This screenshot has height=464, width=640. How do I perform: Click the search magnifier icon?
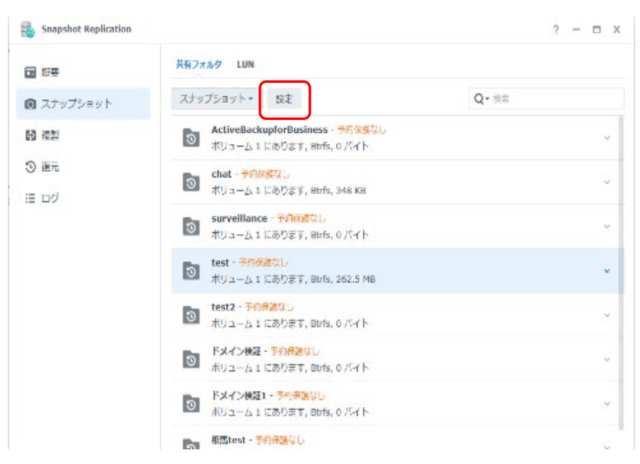pos(480,100)
